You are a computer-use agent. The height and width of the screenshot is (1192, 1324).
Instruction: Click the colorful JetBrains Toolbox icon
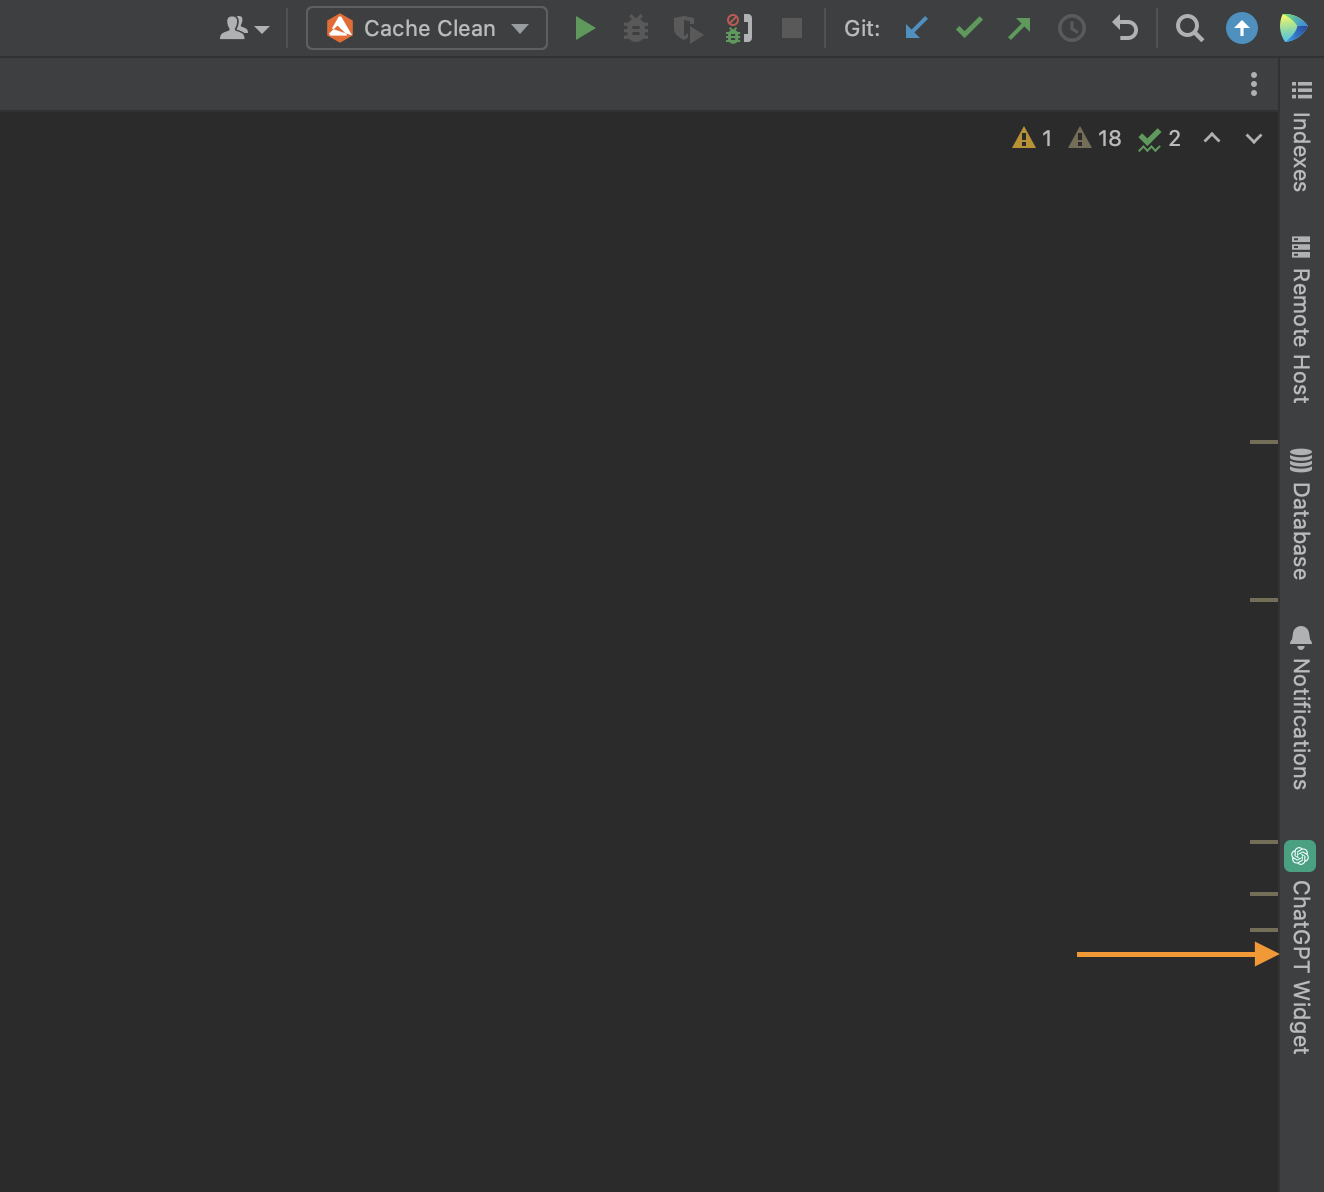[1293, 28]
